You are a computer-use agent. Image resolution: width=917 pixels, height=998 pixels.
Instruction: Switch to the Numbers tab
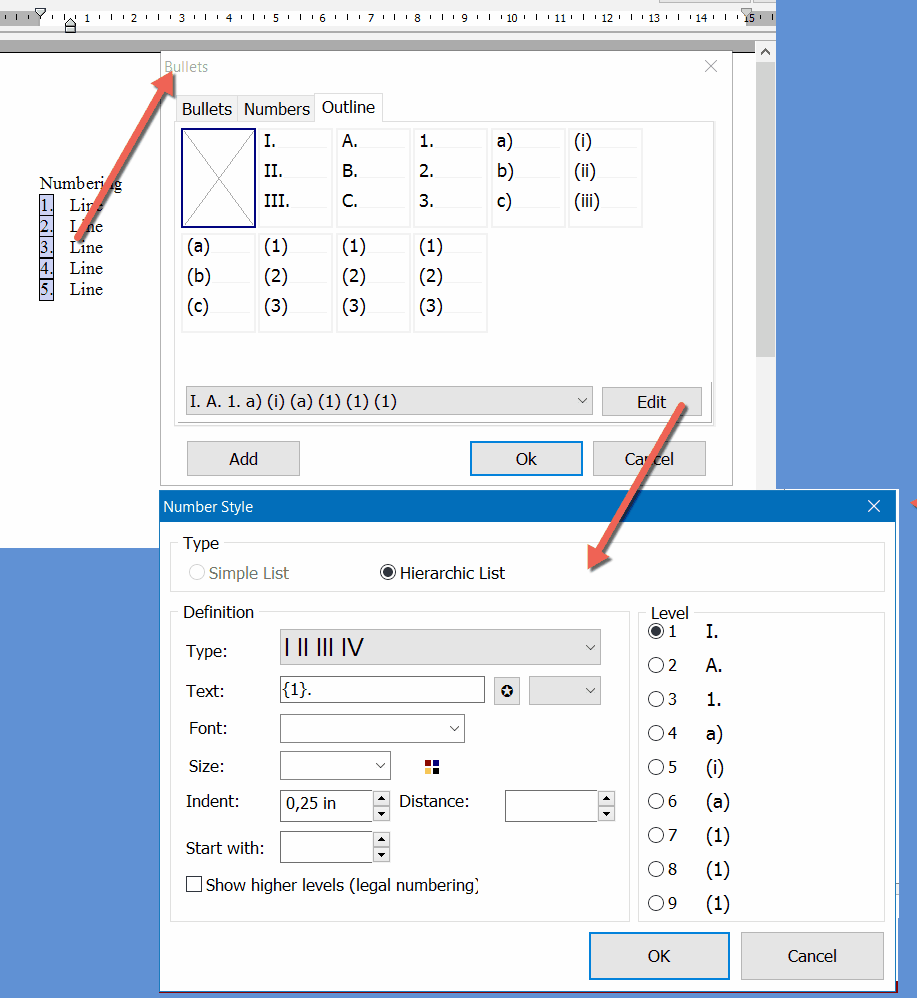coord(277,109)
